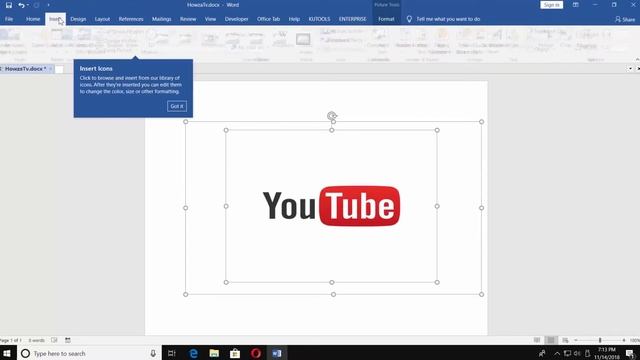
Task: Switch to the ENTERPRISE tab
Action: pyautogui.click(x=352, y=19)
